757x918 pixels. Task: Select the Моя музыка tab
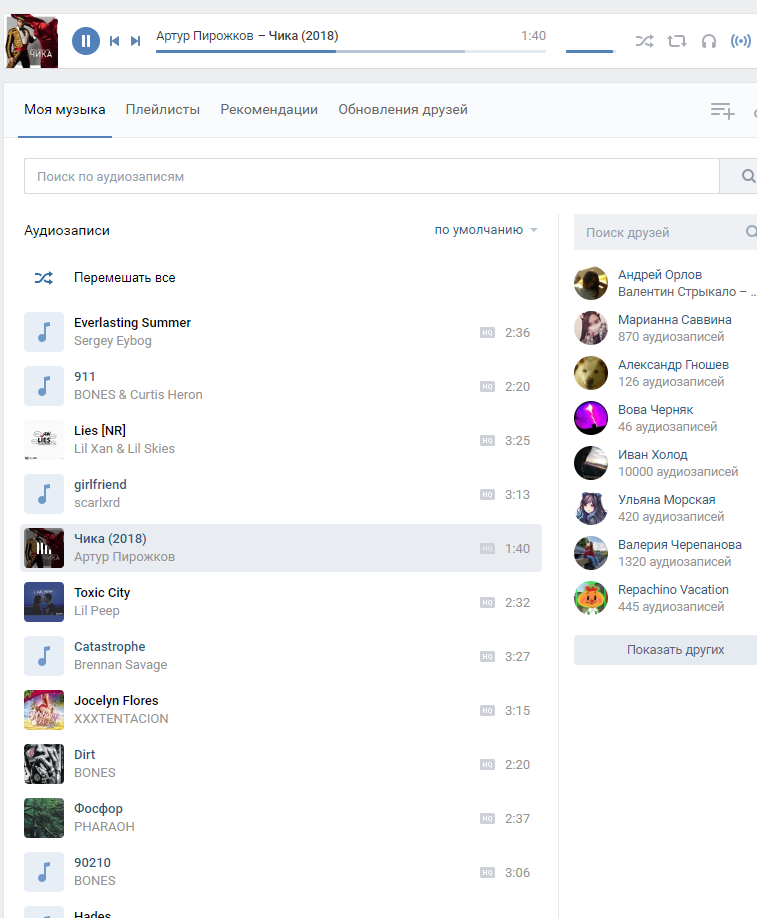64,109
